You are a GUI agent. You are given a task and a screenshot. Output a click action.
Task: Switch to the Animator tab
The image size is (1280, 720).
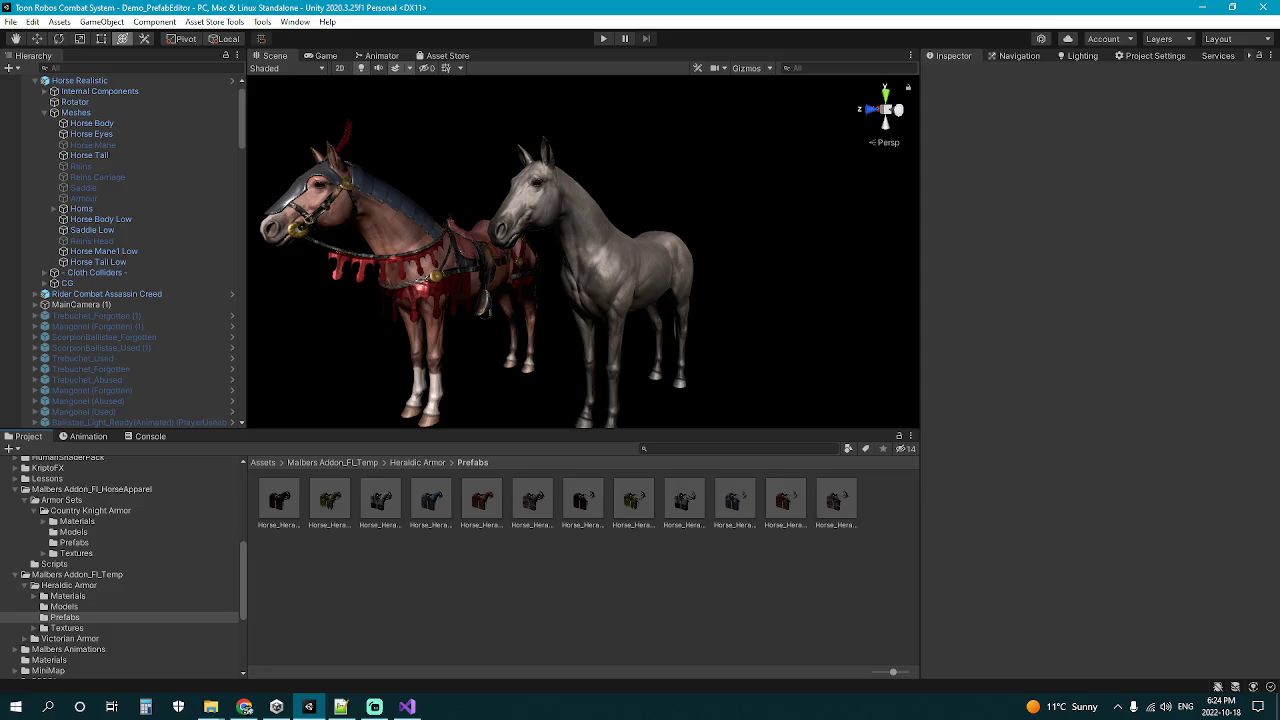pyautogui.click(x=376, y=56)
